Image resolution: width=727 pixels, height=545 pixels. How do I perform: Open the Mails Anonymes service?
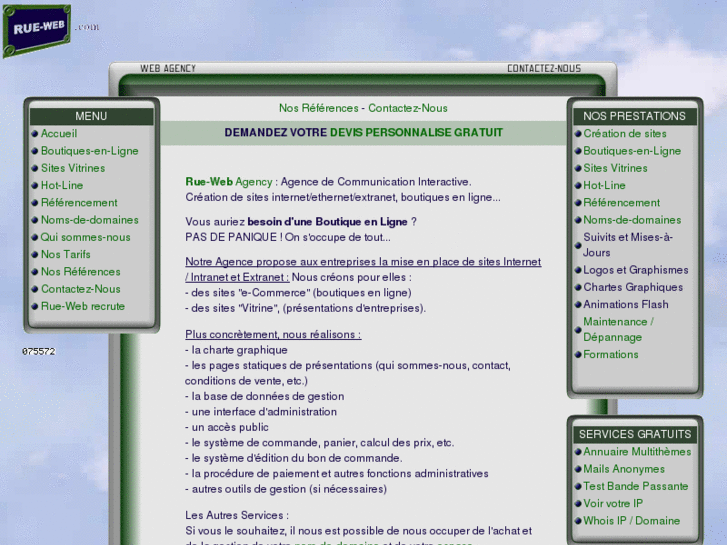624,469
